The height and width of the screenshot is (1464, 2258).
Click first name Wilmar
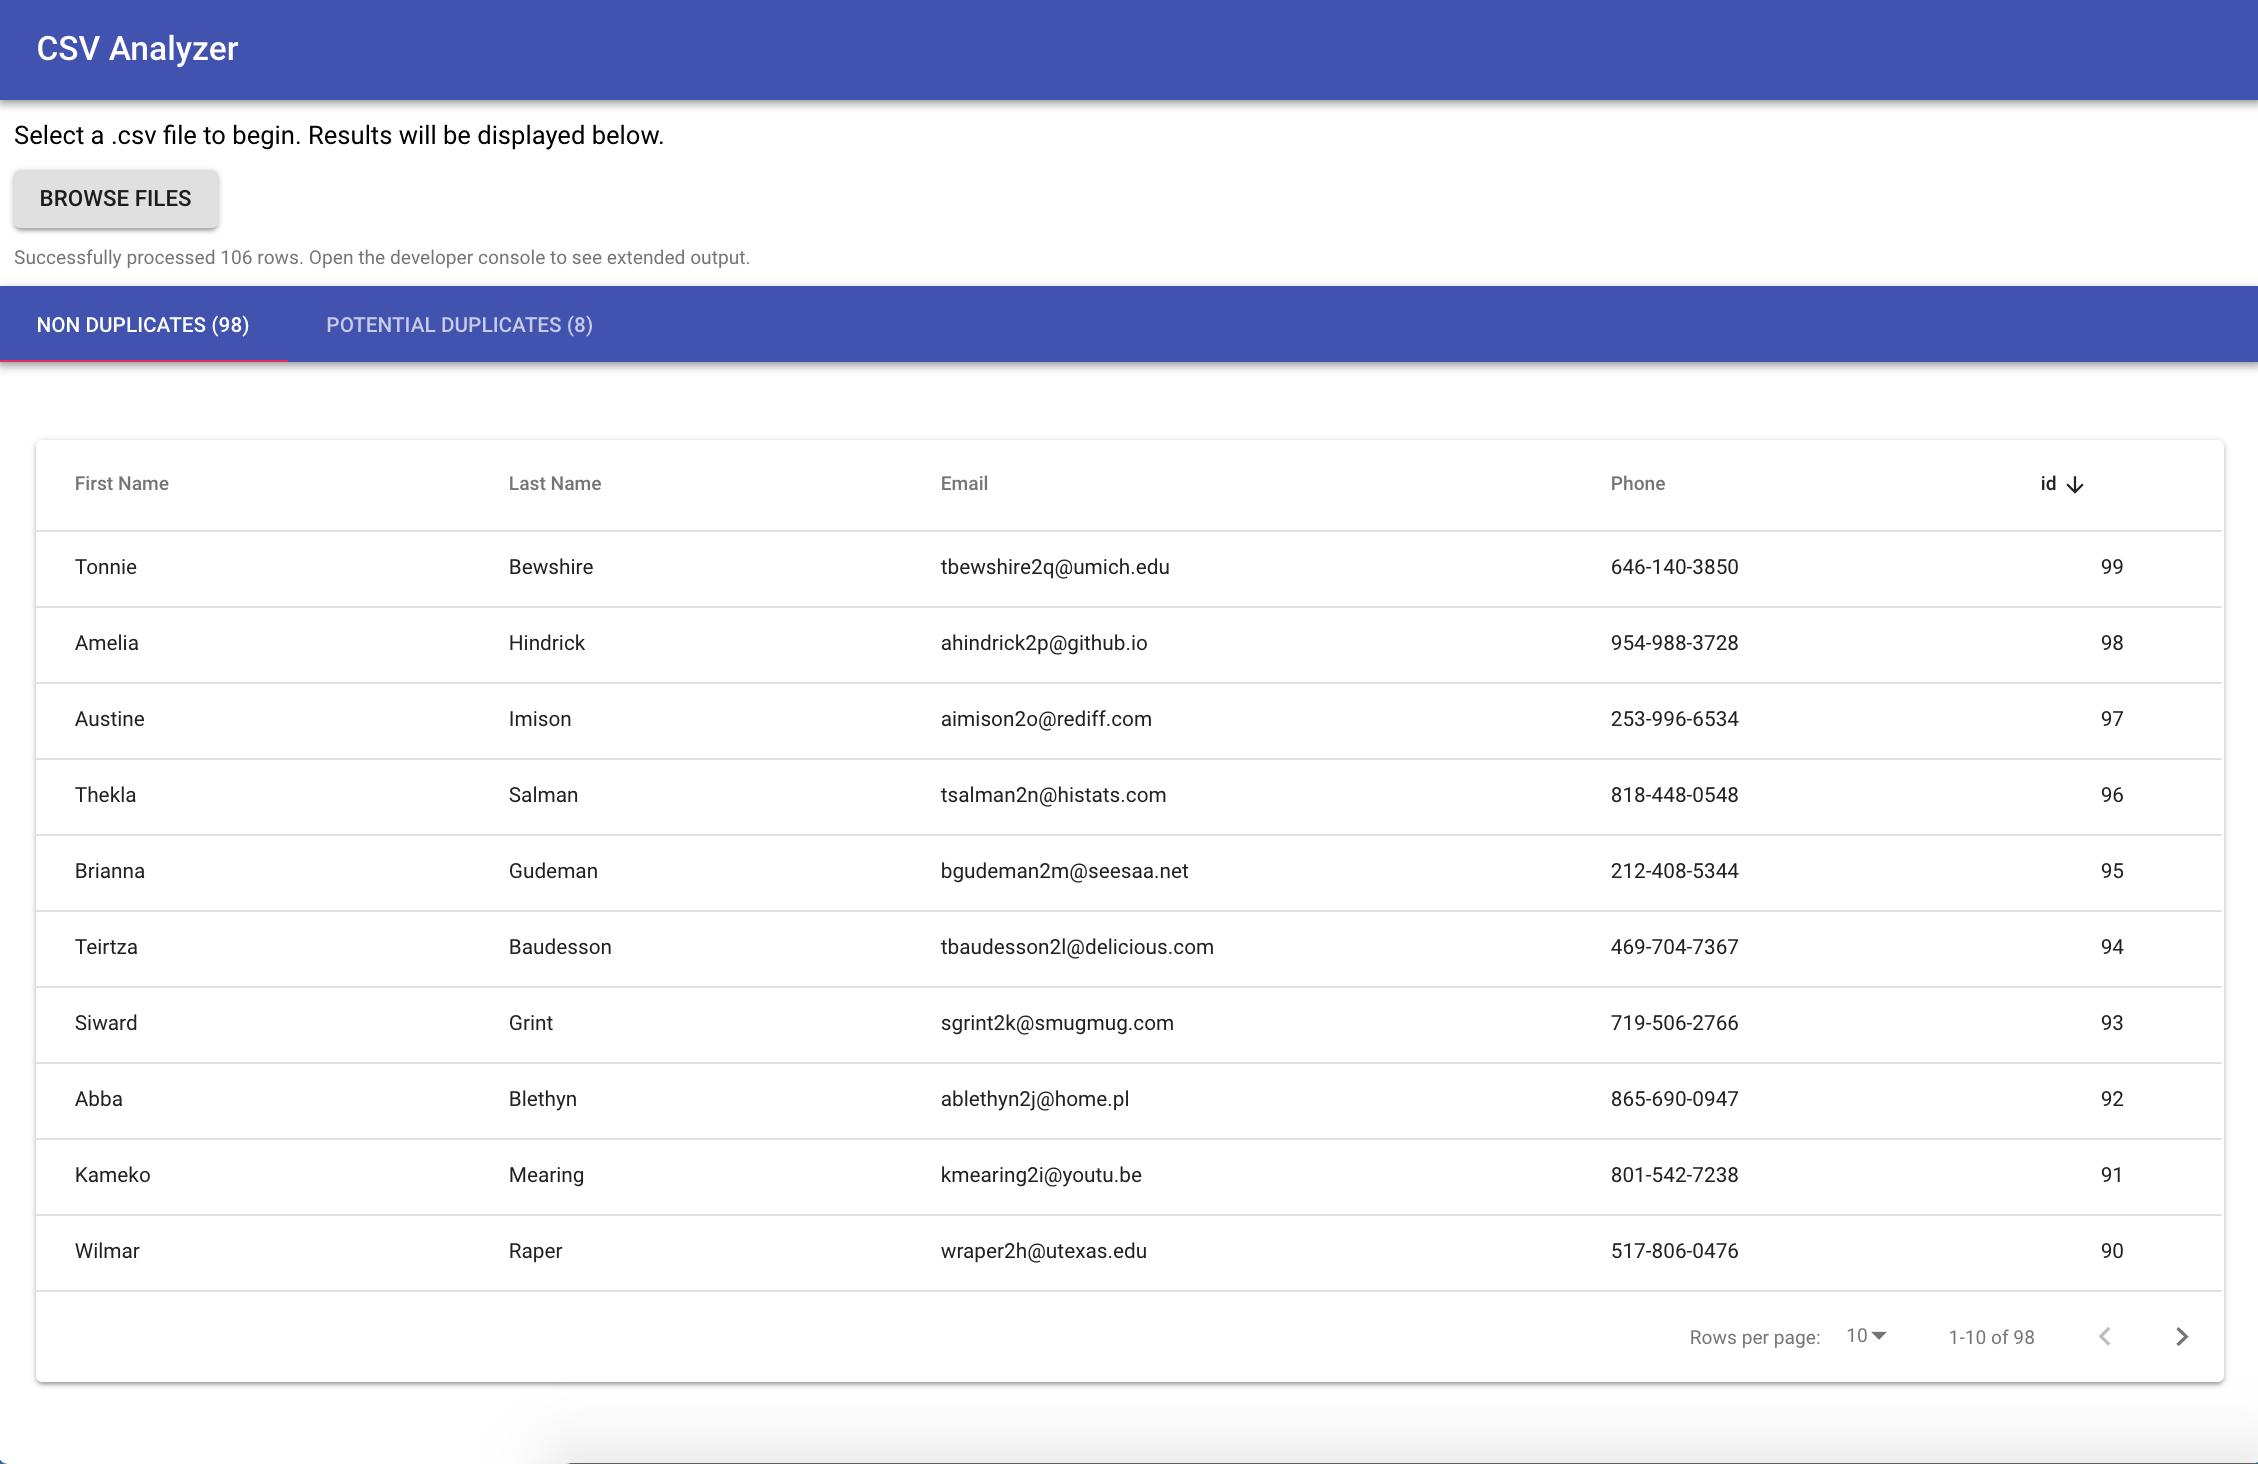pyautogui.click(x=107, y=1251)
